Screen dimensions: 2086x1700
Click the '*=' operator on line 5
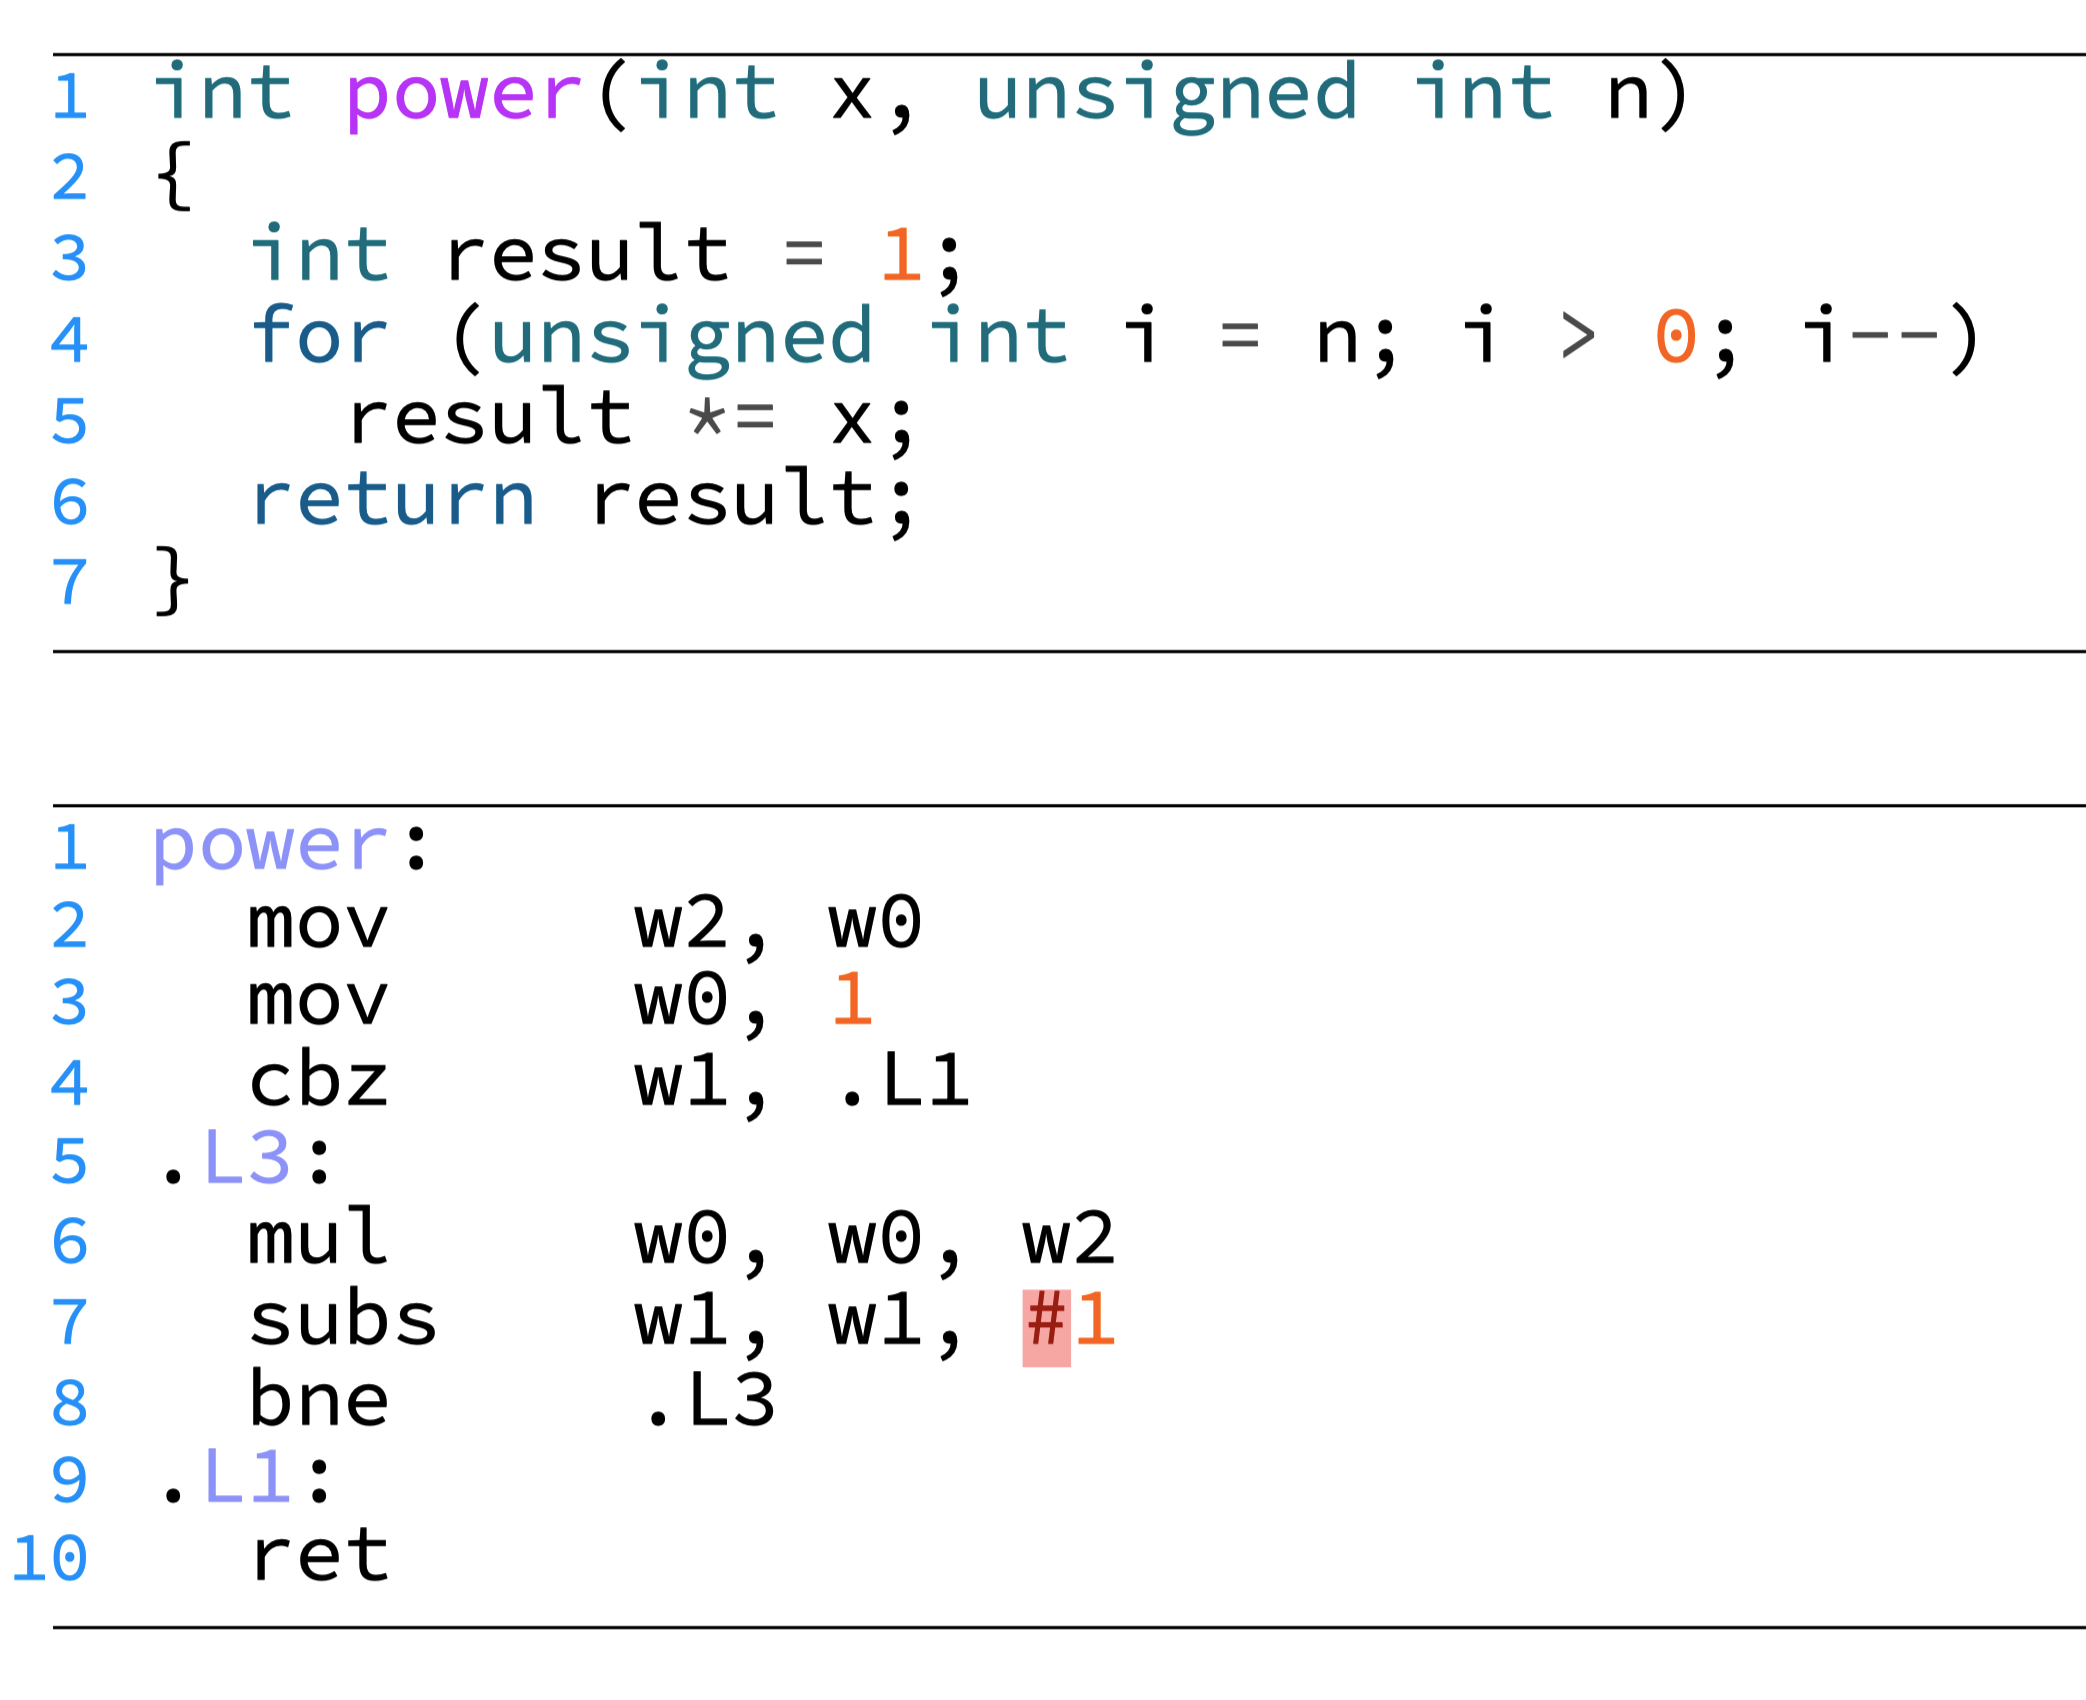coord(732,419)
